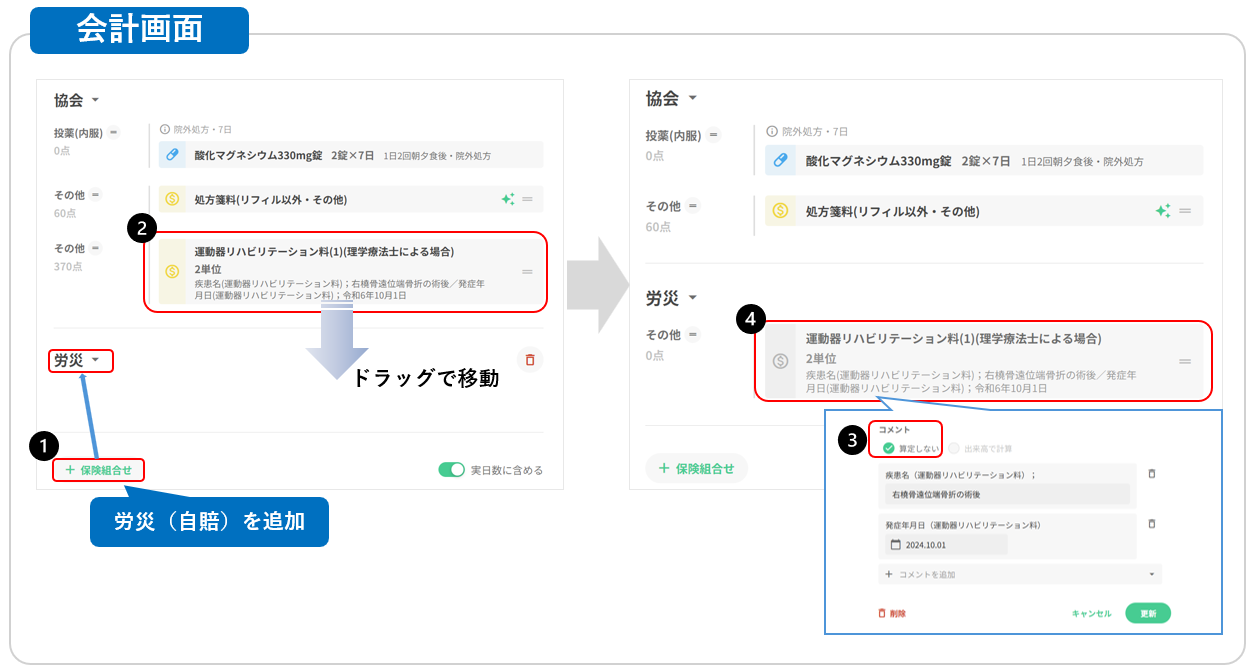
Task: Click the pill icon in right screen's 酸化マグネシウム row
Action: pyautogui.click(x=781, y=160)
